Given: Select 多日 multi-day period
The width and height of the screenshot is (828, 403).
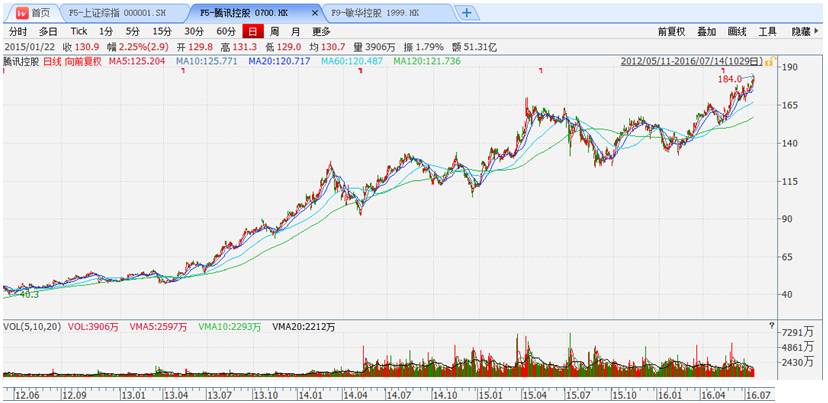Looking at the screenshot, I should tap(47, 31).
